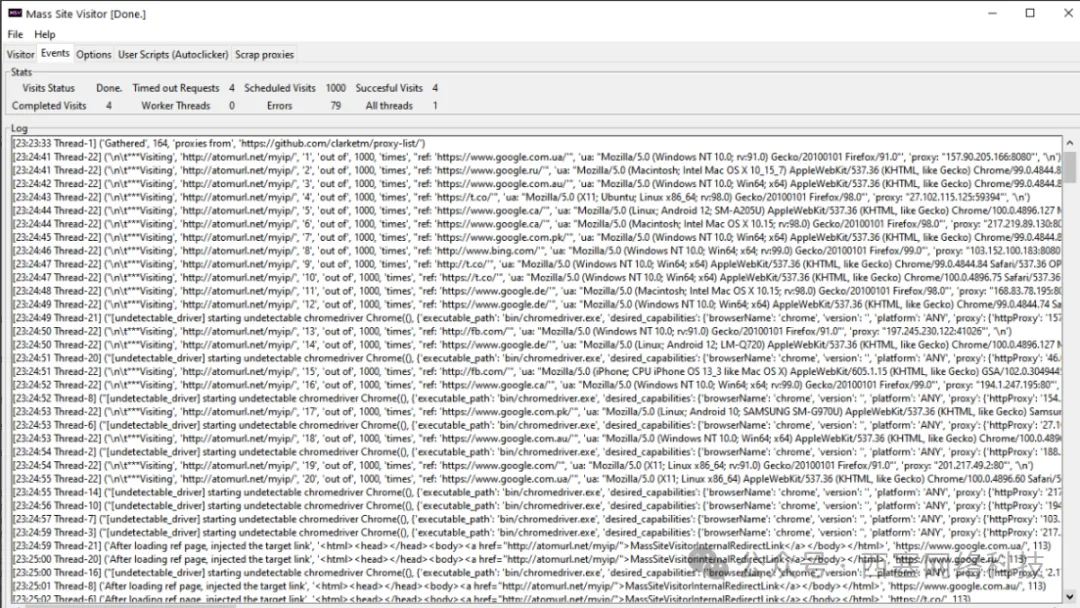Open the Help menu
Image resolution: width=1080 pixels, height=608 pixels.
(x=45, y=34)
